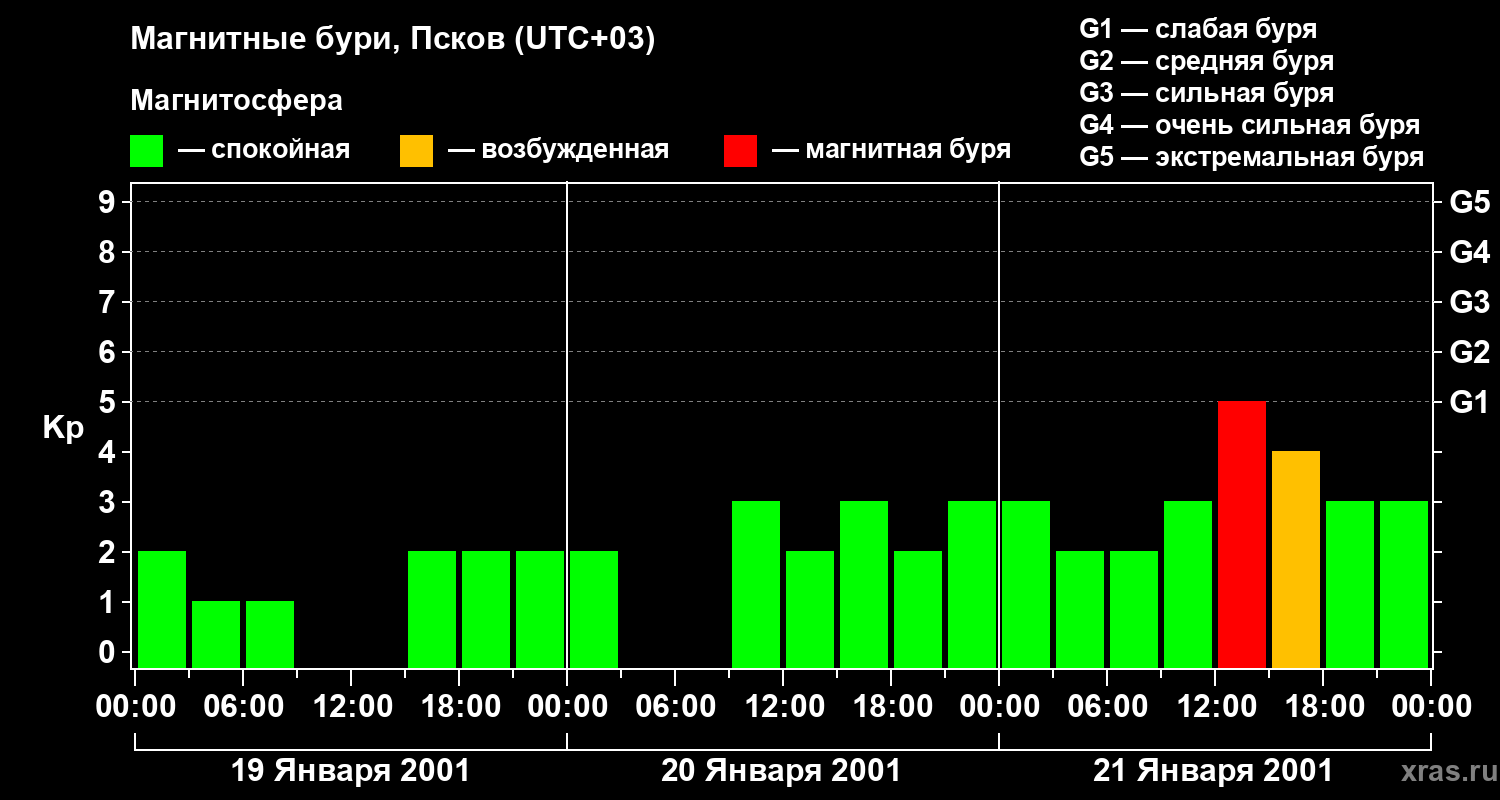Select the 20 January 12:00–15:00 Kp 2 bar
1500x800 pixels.
[x=810, y=610]
